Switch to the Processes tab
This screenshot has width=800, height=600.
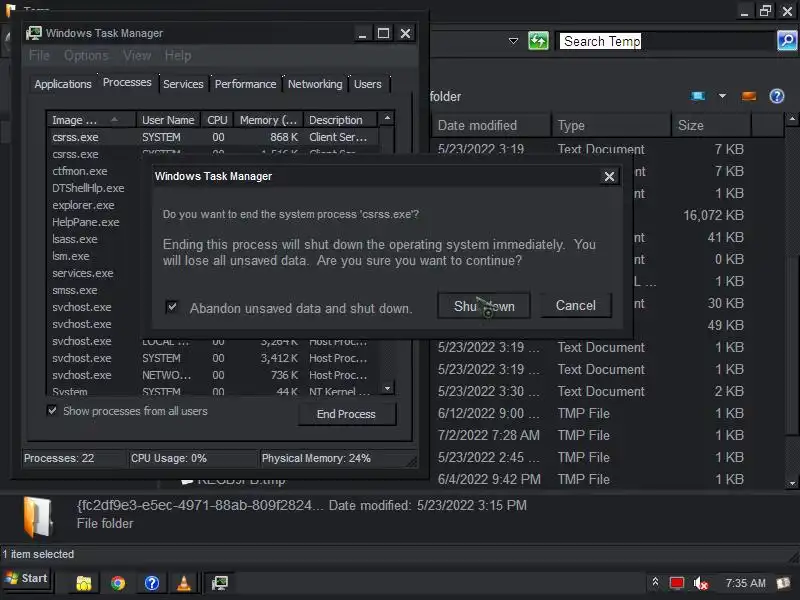(127, 82)
